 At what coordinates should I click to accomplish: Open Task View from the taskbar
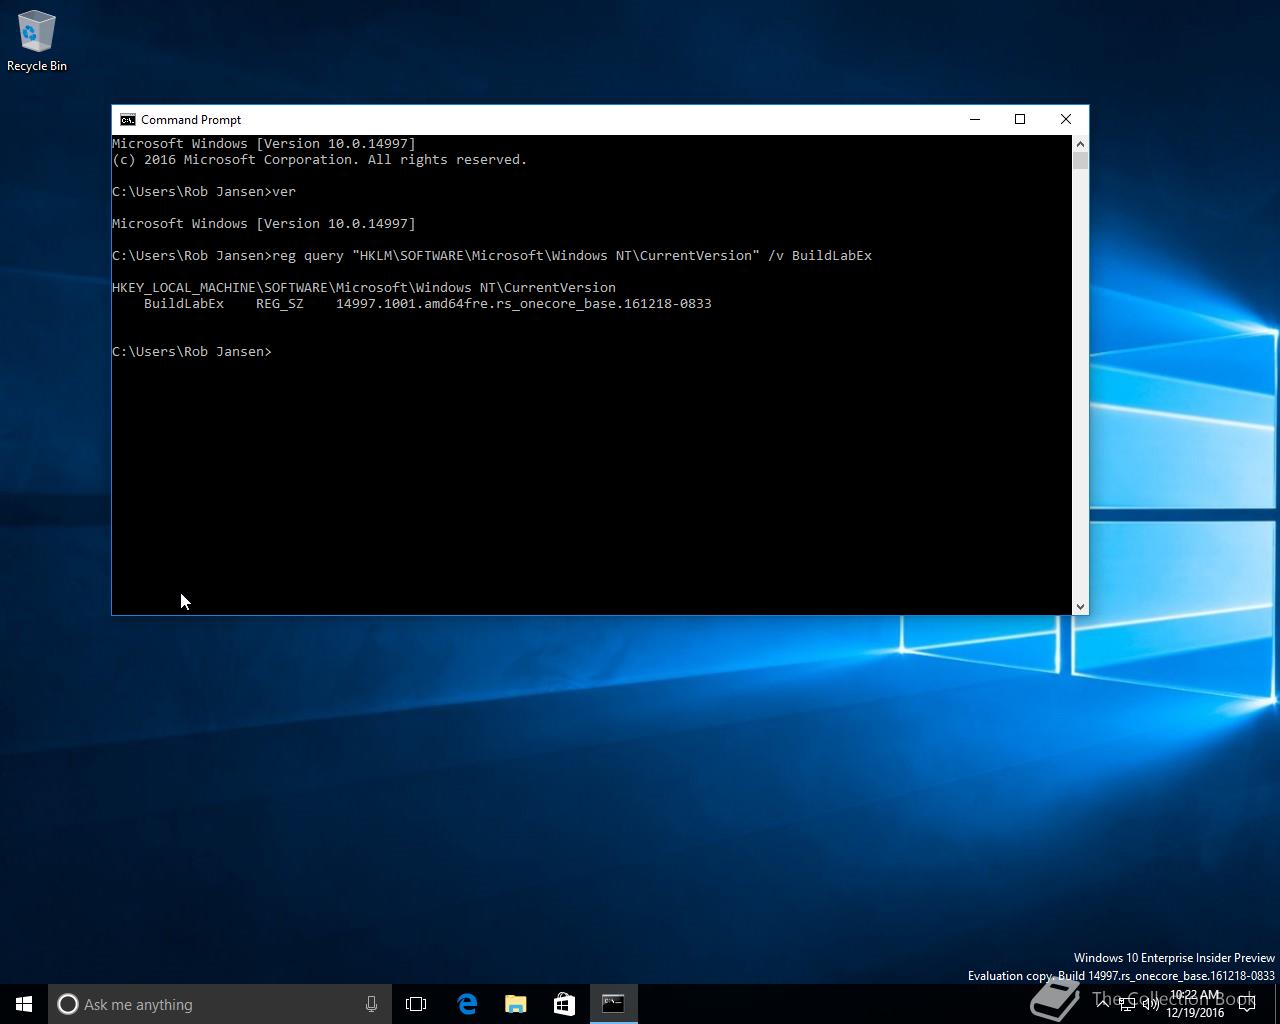point(416,1004)
